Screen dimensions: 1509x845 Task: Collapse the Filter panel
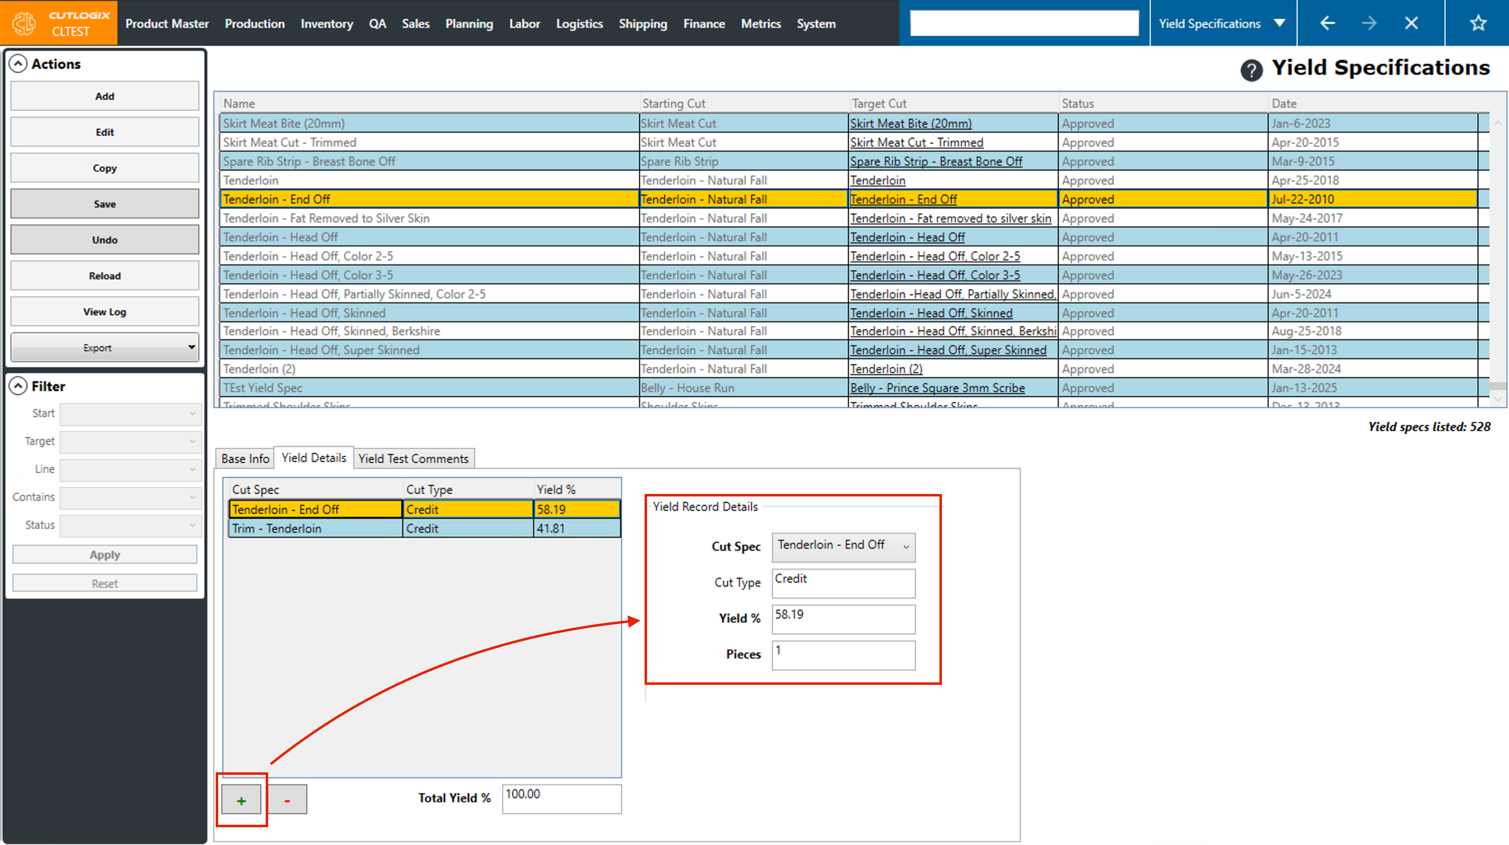point(18,386)
